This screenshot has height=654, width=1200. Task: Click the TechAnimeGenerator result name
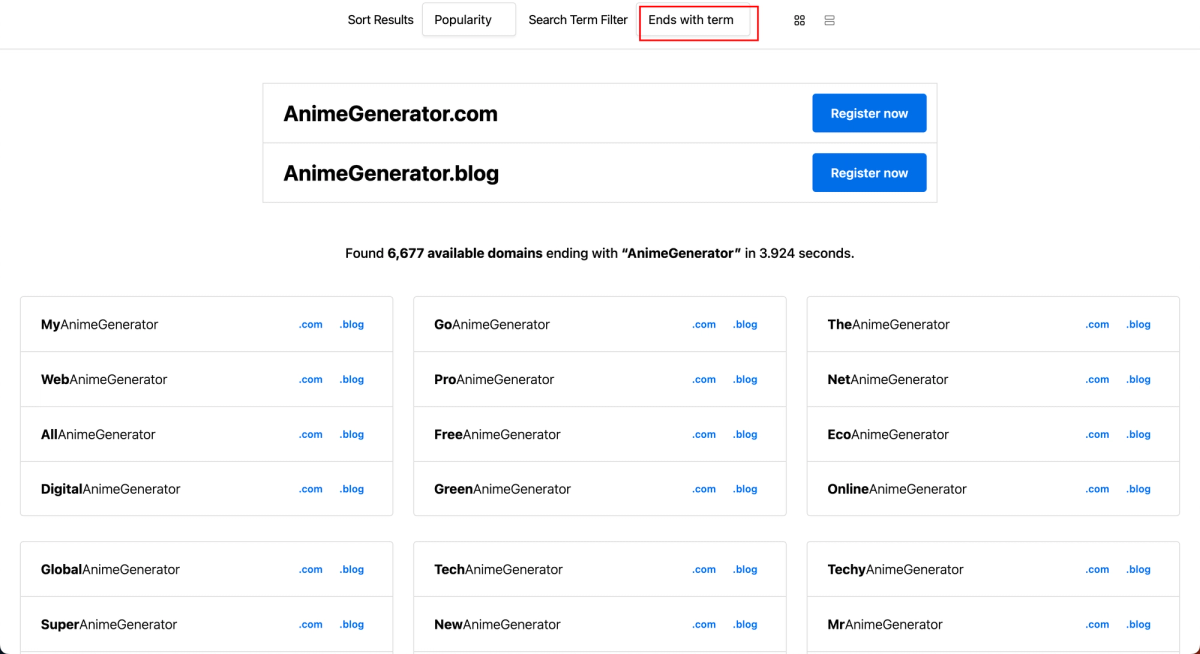pos(498,570)
